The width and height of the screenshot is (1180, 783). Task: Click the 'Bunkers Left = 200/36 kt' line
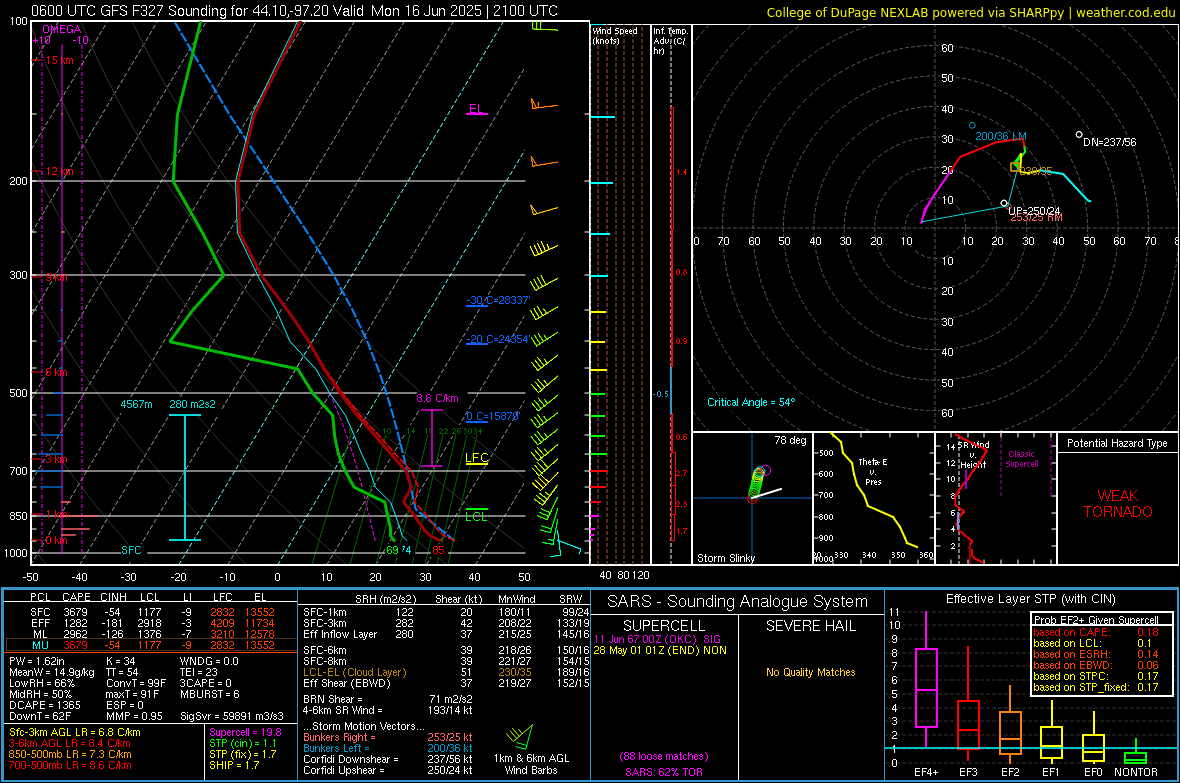click(388, 748)
